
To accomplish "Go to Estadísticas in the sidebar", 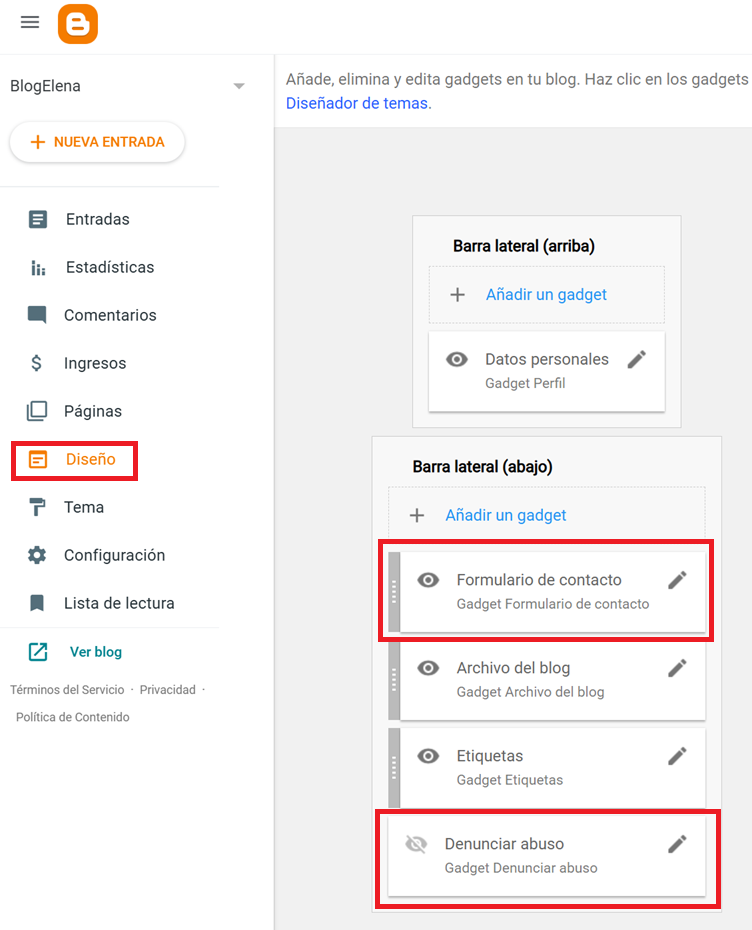I will (109, 267).
